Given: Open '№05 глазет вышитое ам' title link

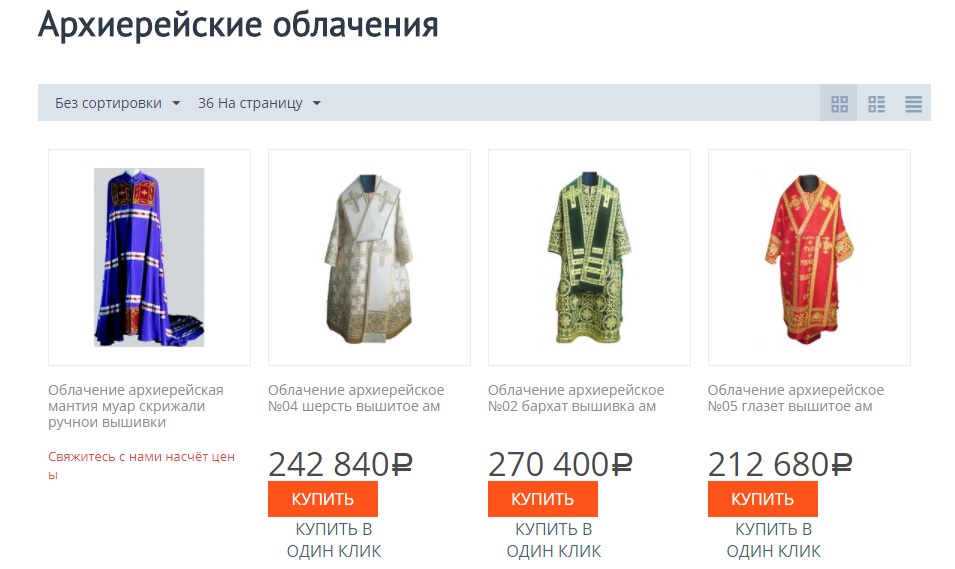Looking at the screenshot, I should pos(796,398).
